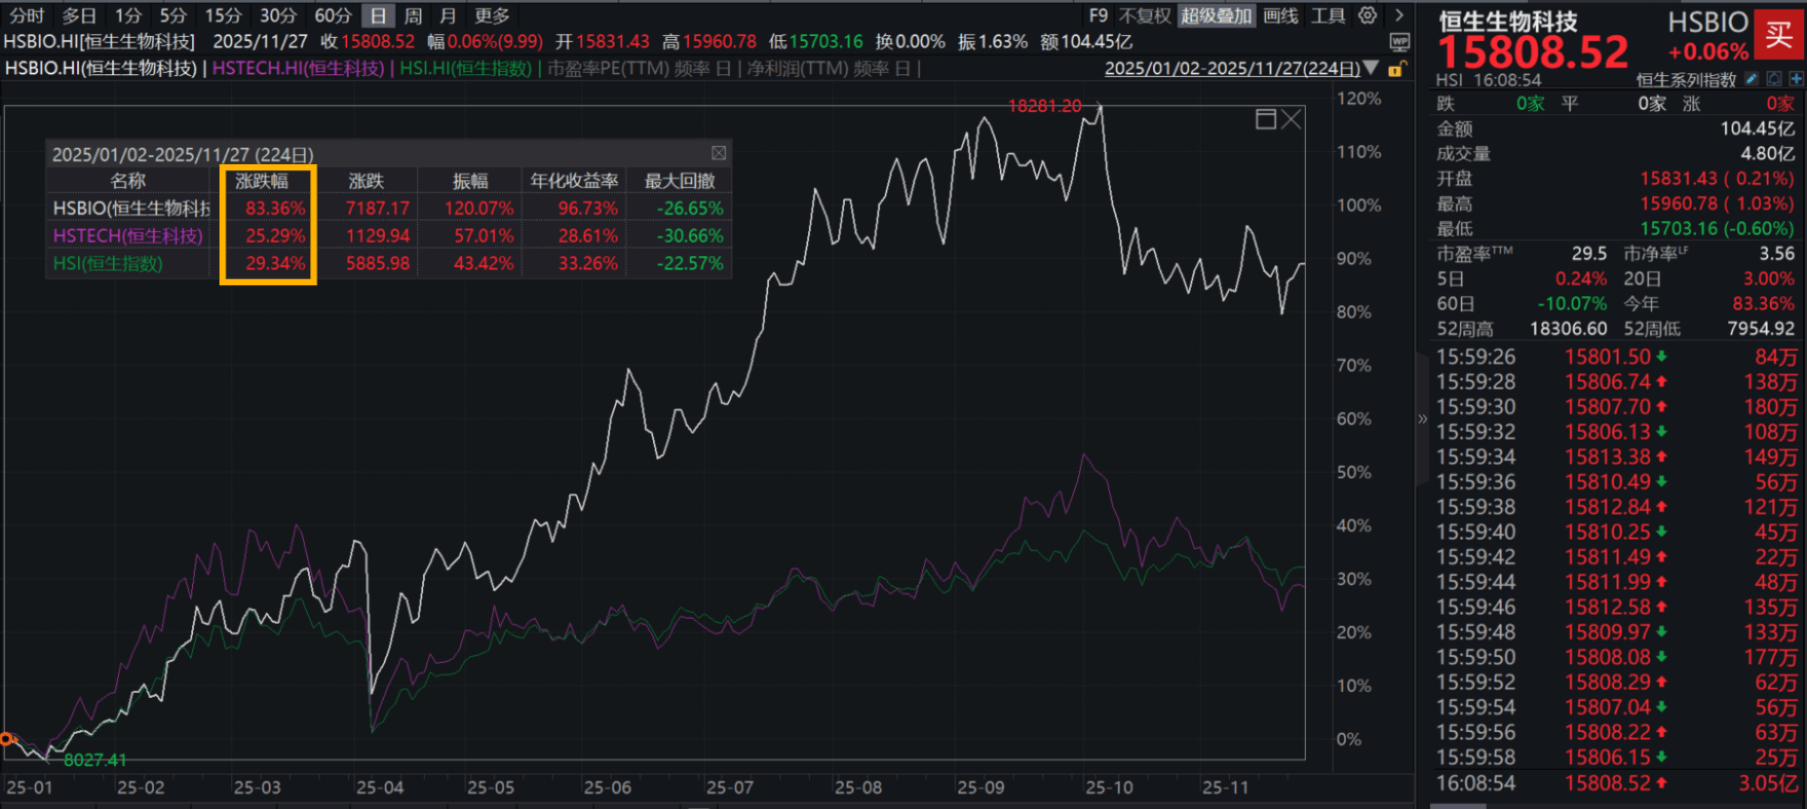Open the chart settings gear icon
The image size is (1807, 809).
pos(1367,15)
